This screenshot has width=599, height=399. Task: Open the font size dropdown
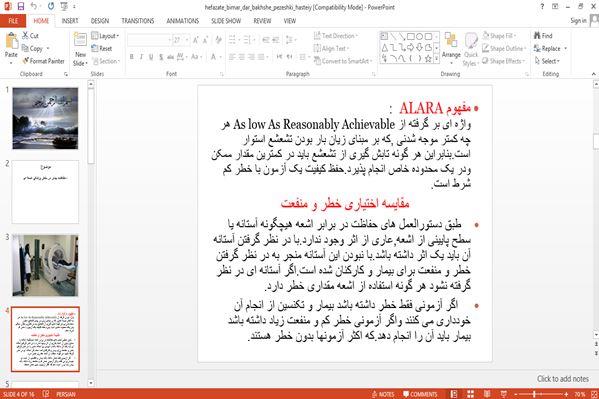[187, 40]
